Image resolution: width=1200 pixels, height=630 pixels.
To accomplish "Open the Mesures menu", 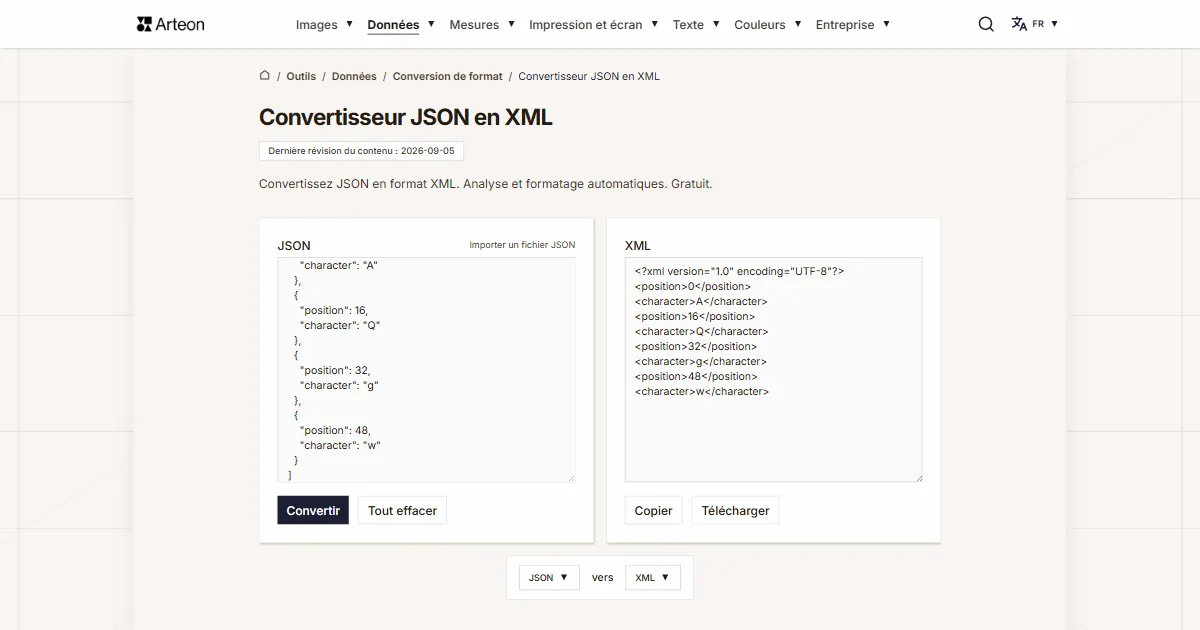I will tap(482, 24).
